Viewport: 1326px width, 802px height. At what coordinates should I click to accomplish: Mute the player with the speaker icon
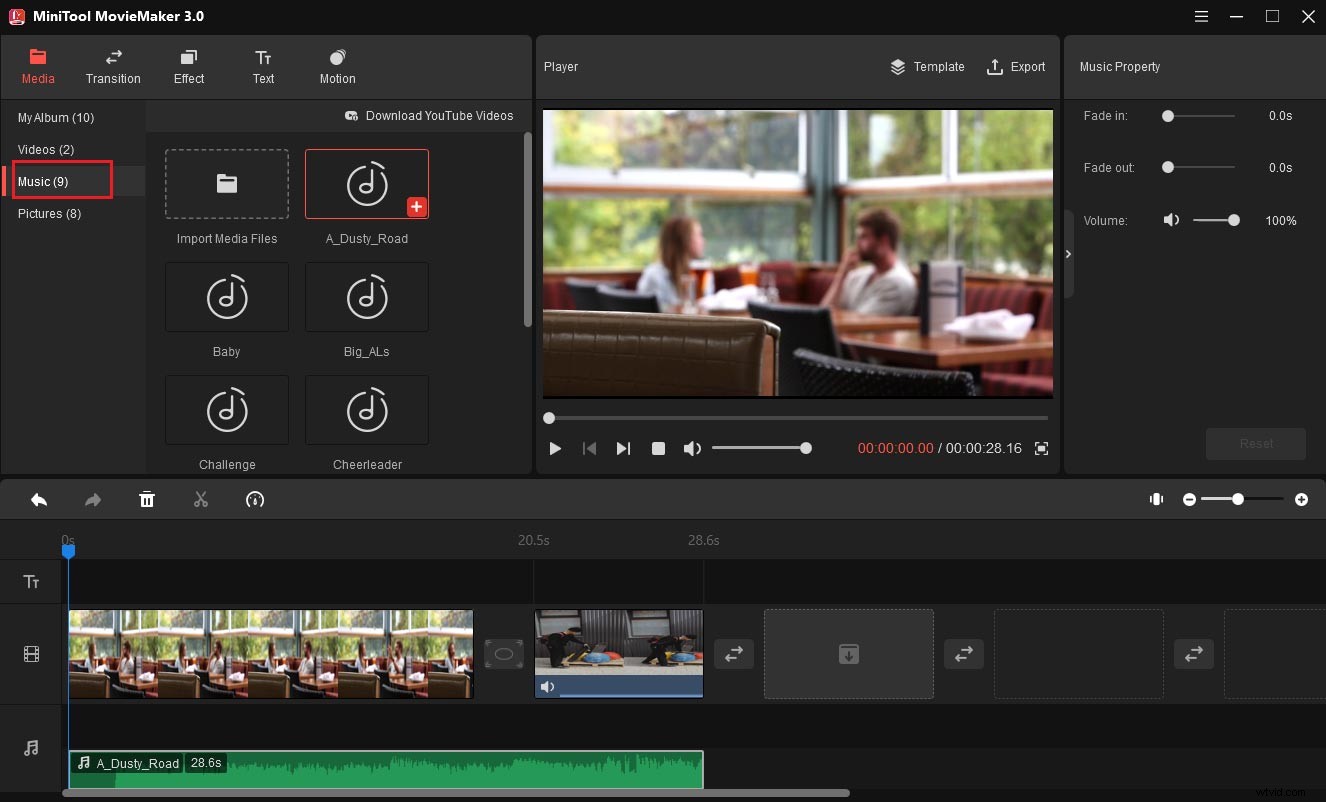[692, 448]
